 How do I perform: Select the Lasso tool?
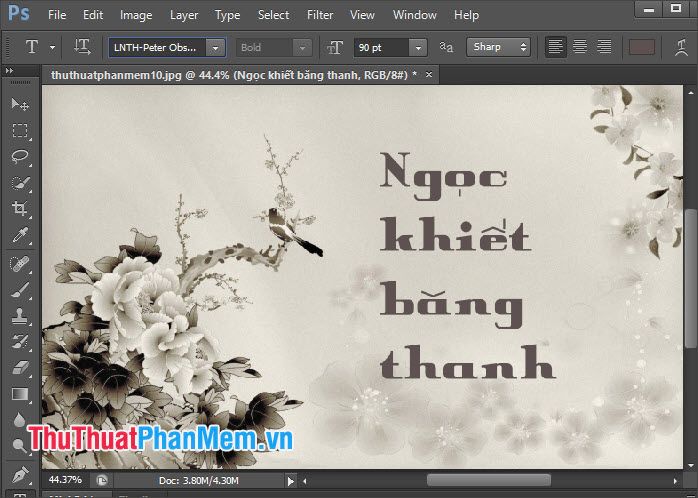[20, 156]
